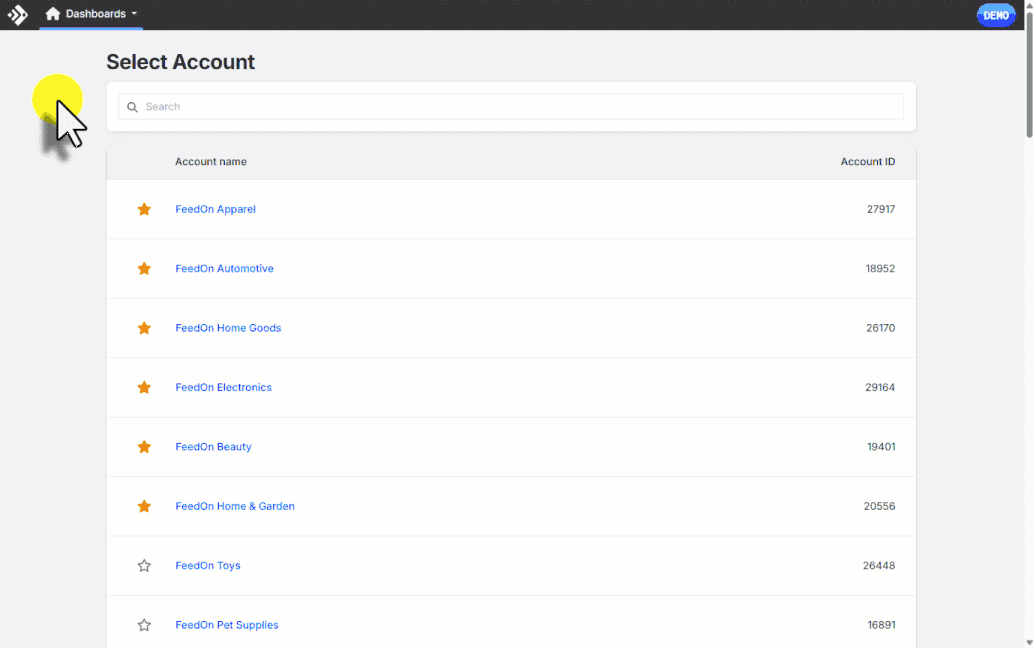Click the magnifier icon in search box

132,107
